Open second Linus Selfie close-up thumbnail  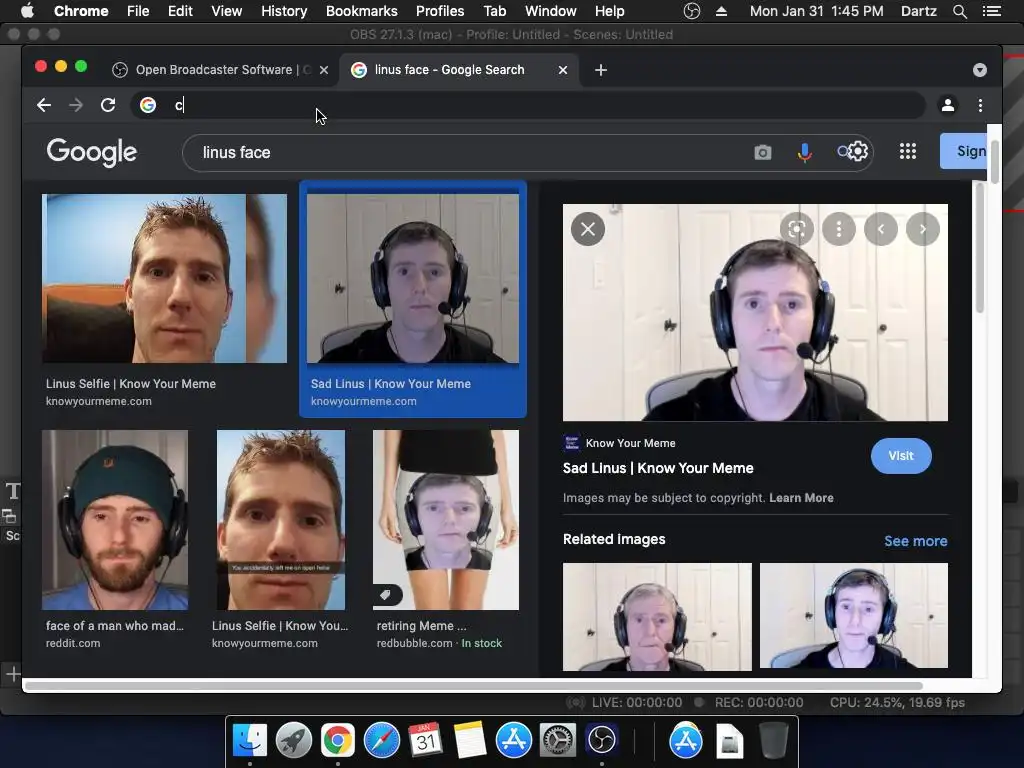(281, 520)
